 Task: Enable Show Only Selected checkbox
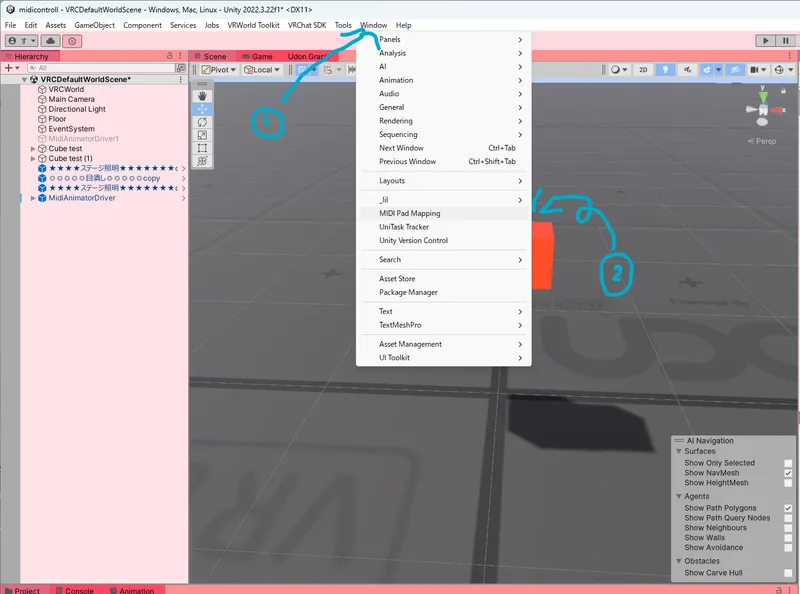788,463
